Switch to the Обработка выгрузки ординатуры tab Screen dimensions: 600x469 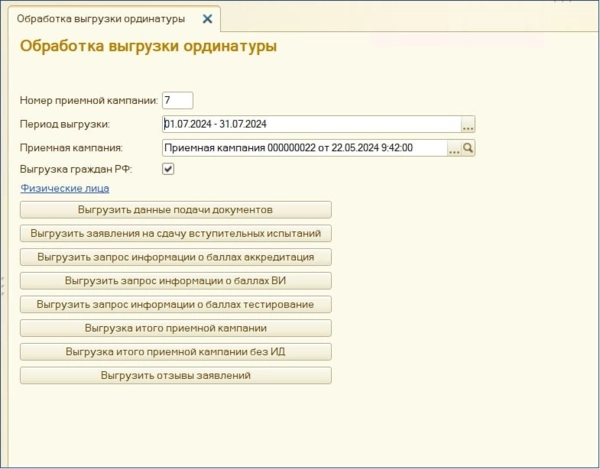pyautogui.click(x=100, y=18)
